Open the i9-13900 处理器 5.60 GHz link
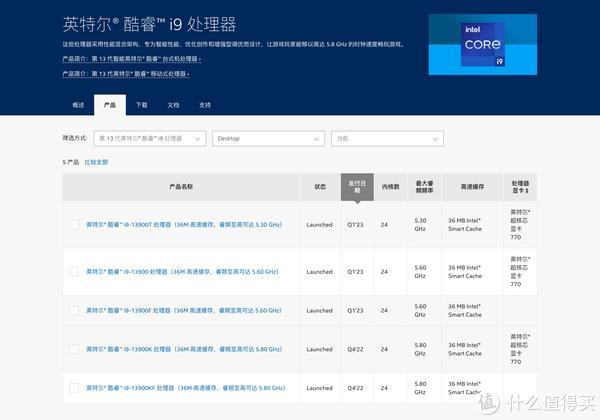Screen dimensions: 600x420 [182, 272]
